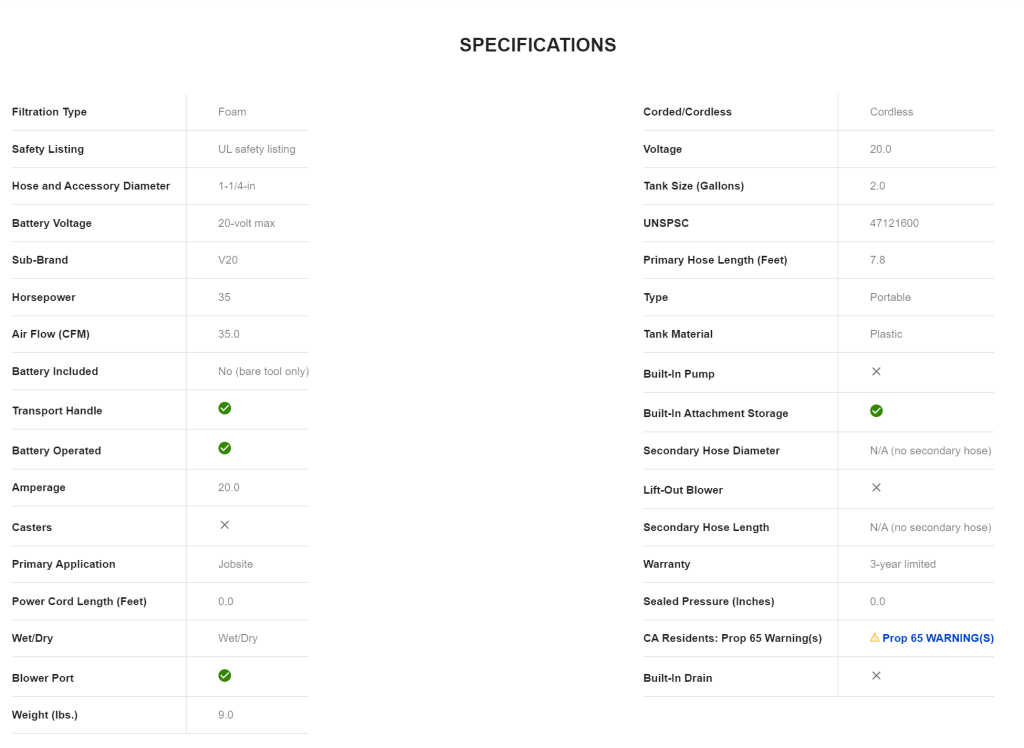Click the UNSPSC value 47121600
This screenshot has height=748, width=1024.
(894, 223)
